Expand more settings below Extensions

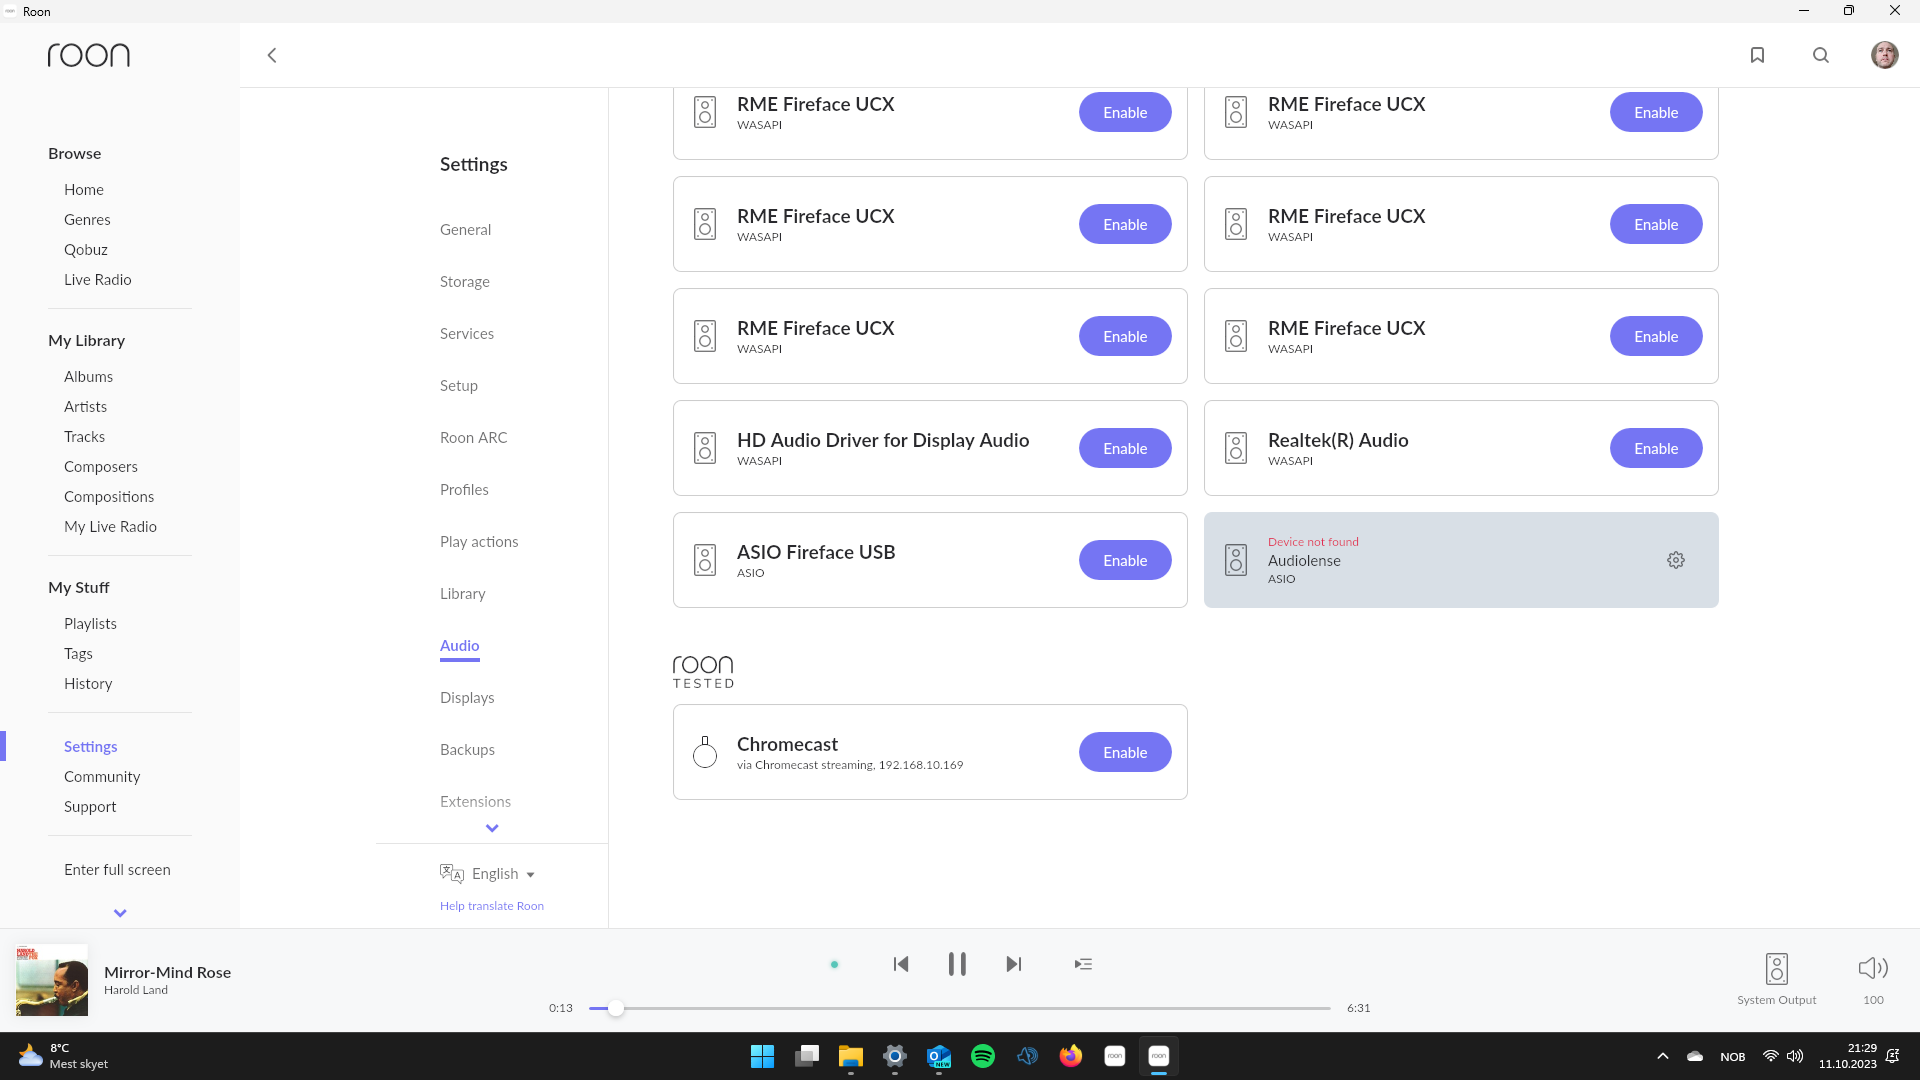click(492, 828)
